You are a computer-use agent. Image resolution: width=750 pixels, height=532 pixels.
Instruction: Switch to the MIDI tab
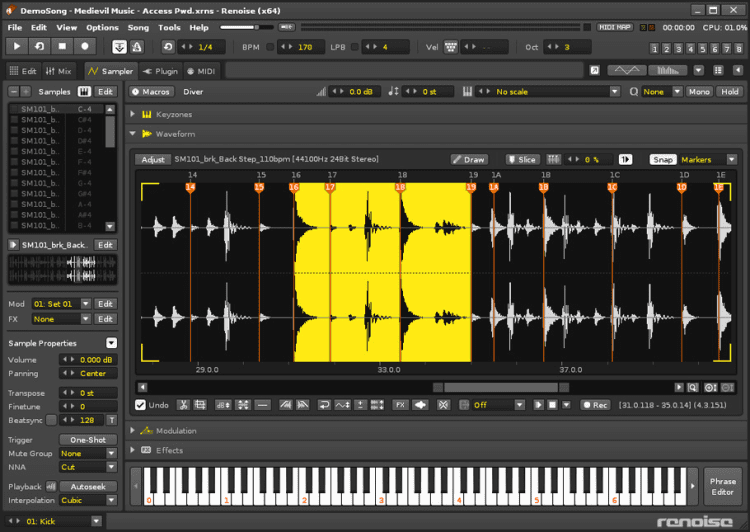click(x=201, y=71)
